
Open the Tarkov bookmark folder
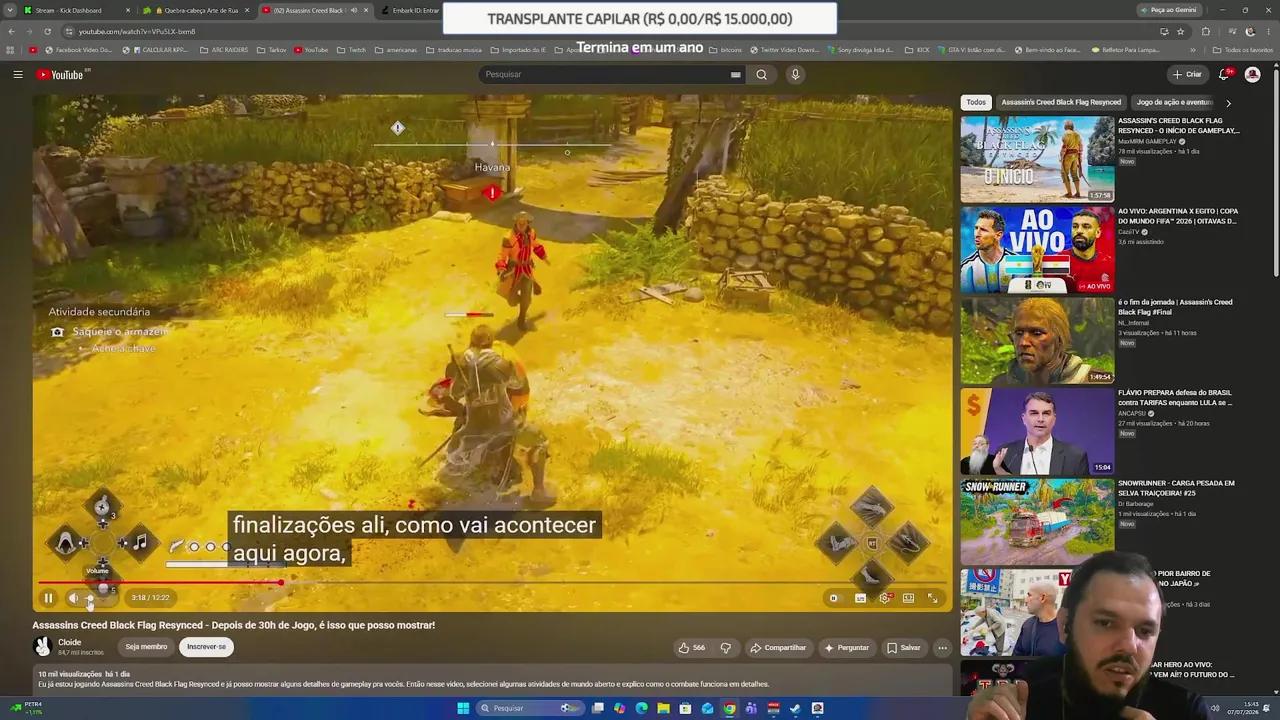273,49
